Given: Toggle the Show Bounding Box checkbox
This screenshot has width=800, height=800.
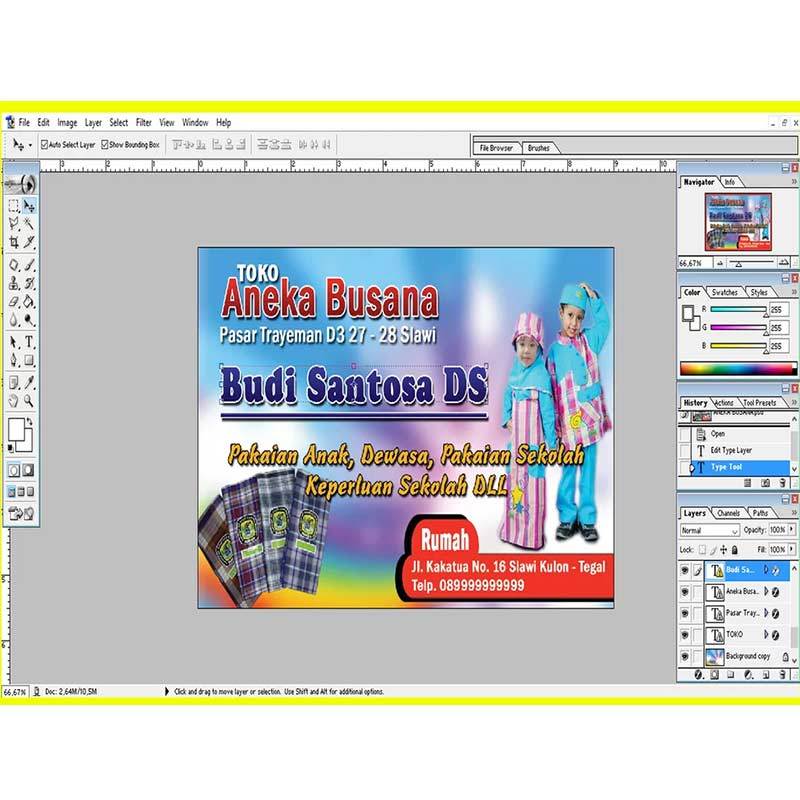Looking at the screenshot, I should (x=105, y=144).
